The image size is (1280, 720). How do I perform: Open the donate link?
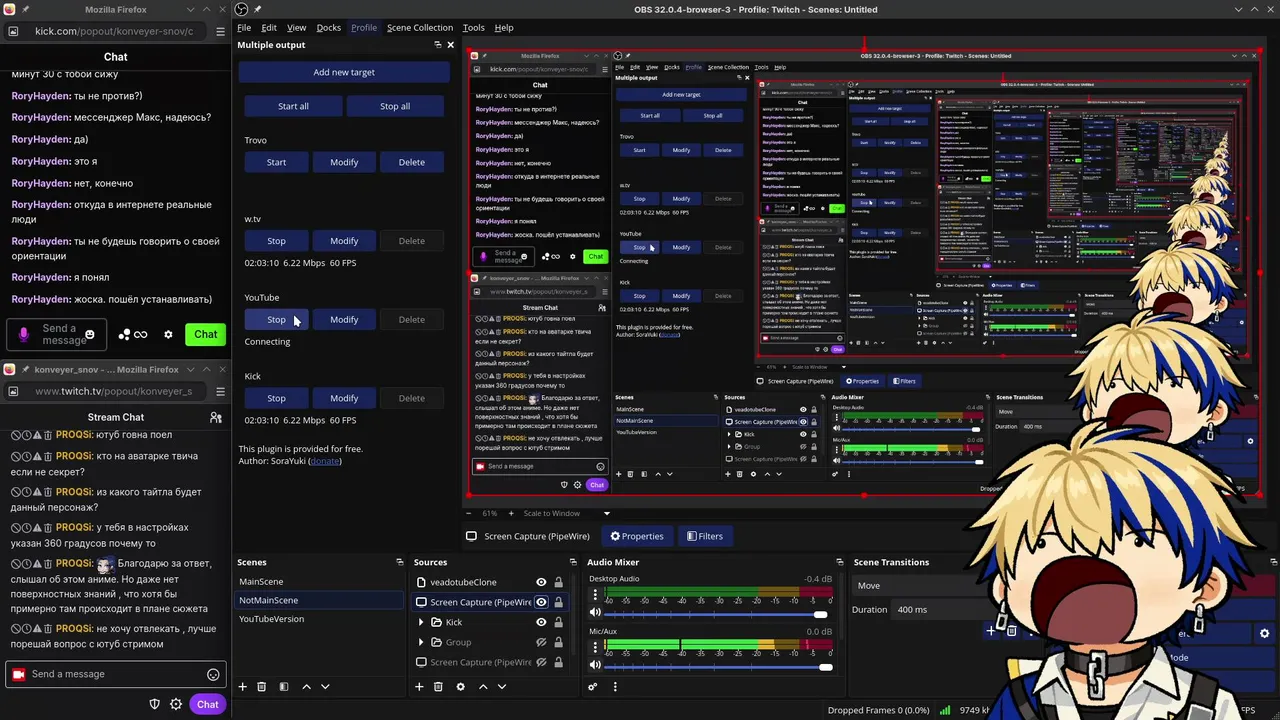pyautogui.click(x=325, y=461)
